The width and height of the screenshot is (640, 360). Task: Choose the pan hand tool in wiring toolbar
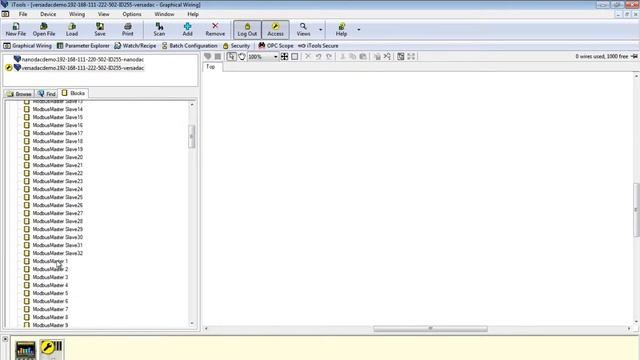point(242,57)
